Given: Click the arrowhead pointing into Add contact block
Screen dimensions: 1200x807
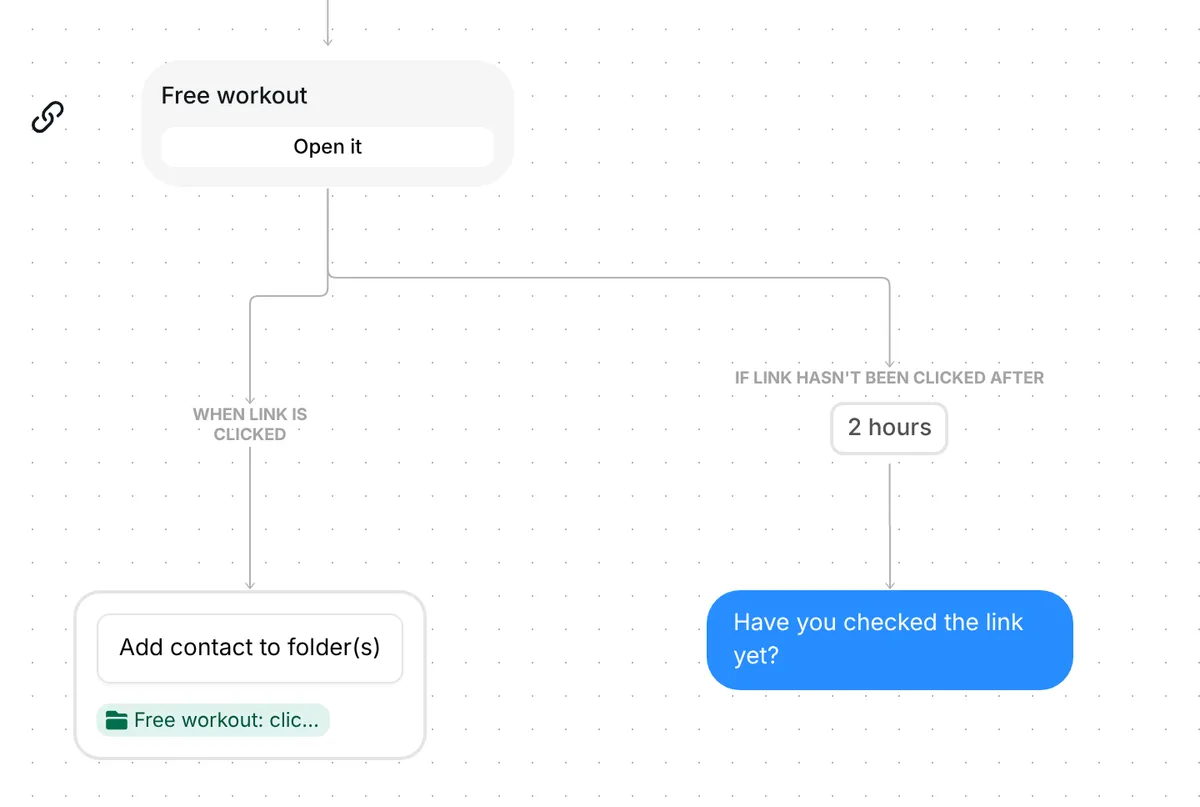Looking at the screenshot, I should tap(250, 584).
